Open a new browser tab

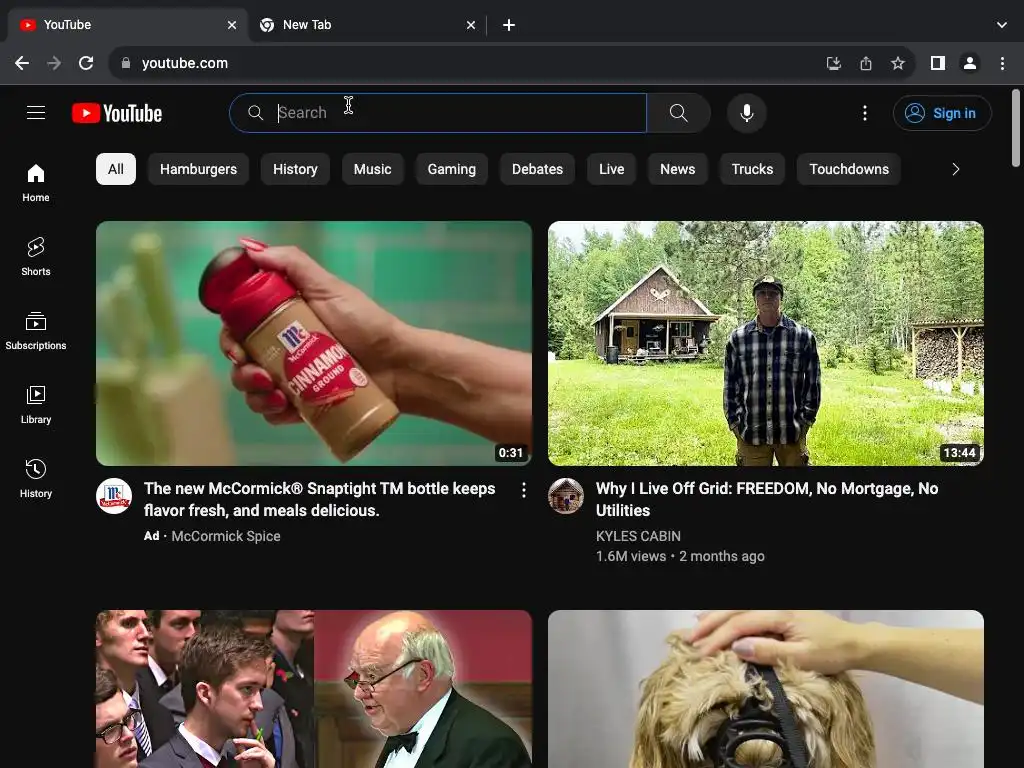[x=509, y=25]
